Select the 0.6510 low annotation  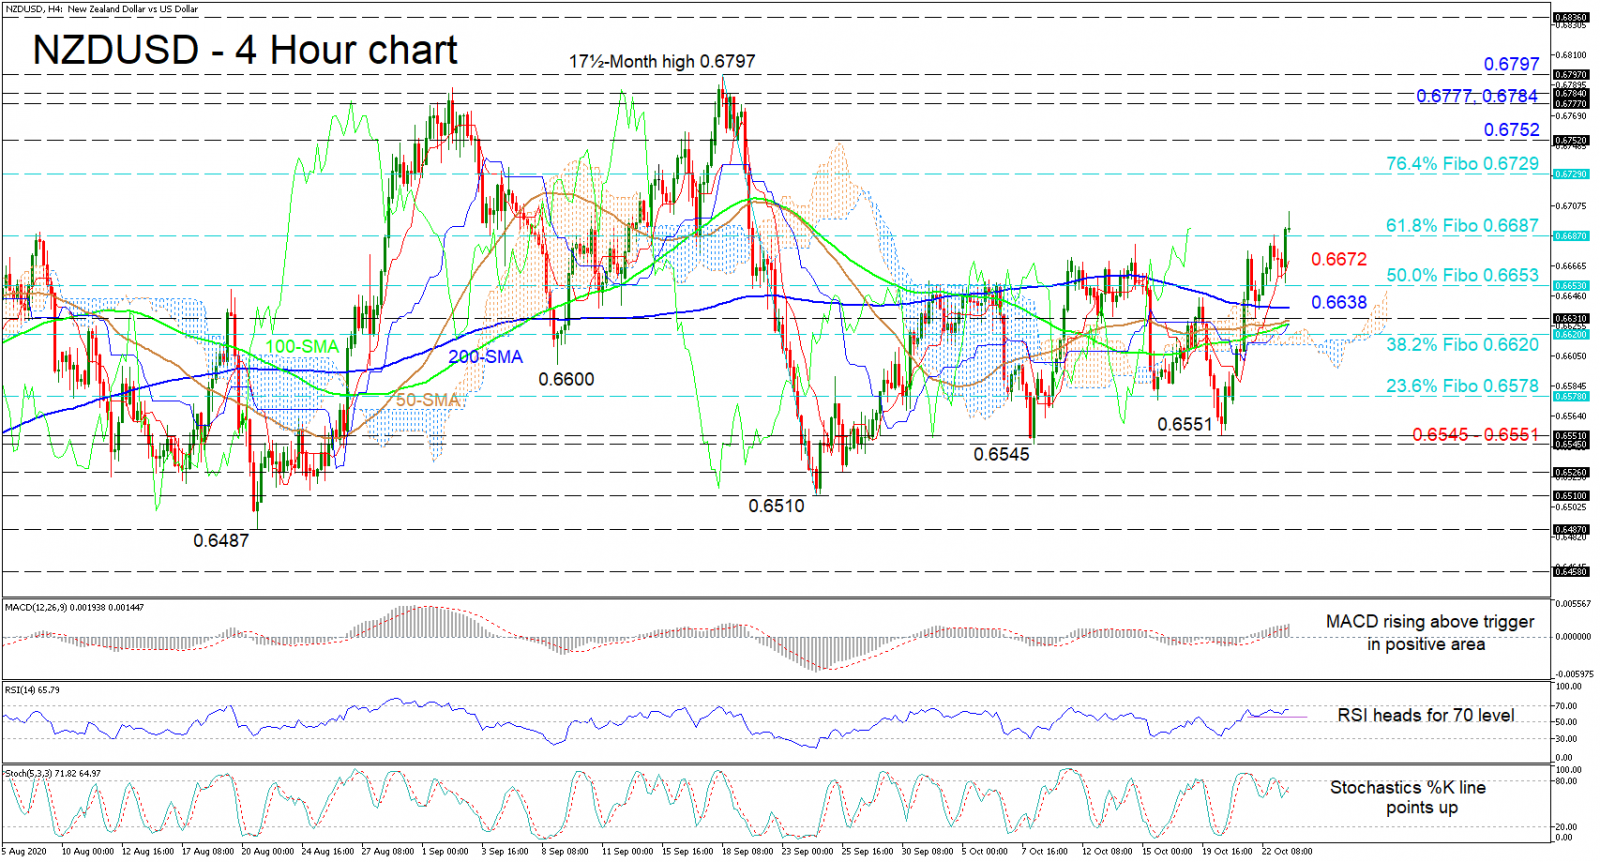click(x=776, y=506)
